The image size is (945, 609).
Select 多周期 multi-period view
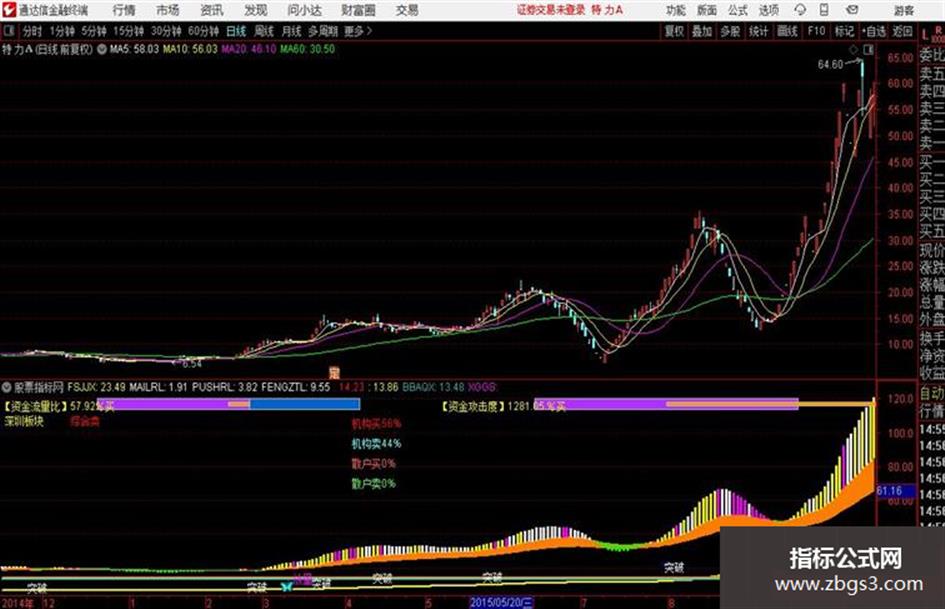[323, 31]
